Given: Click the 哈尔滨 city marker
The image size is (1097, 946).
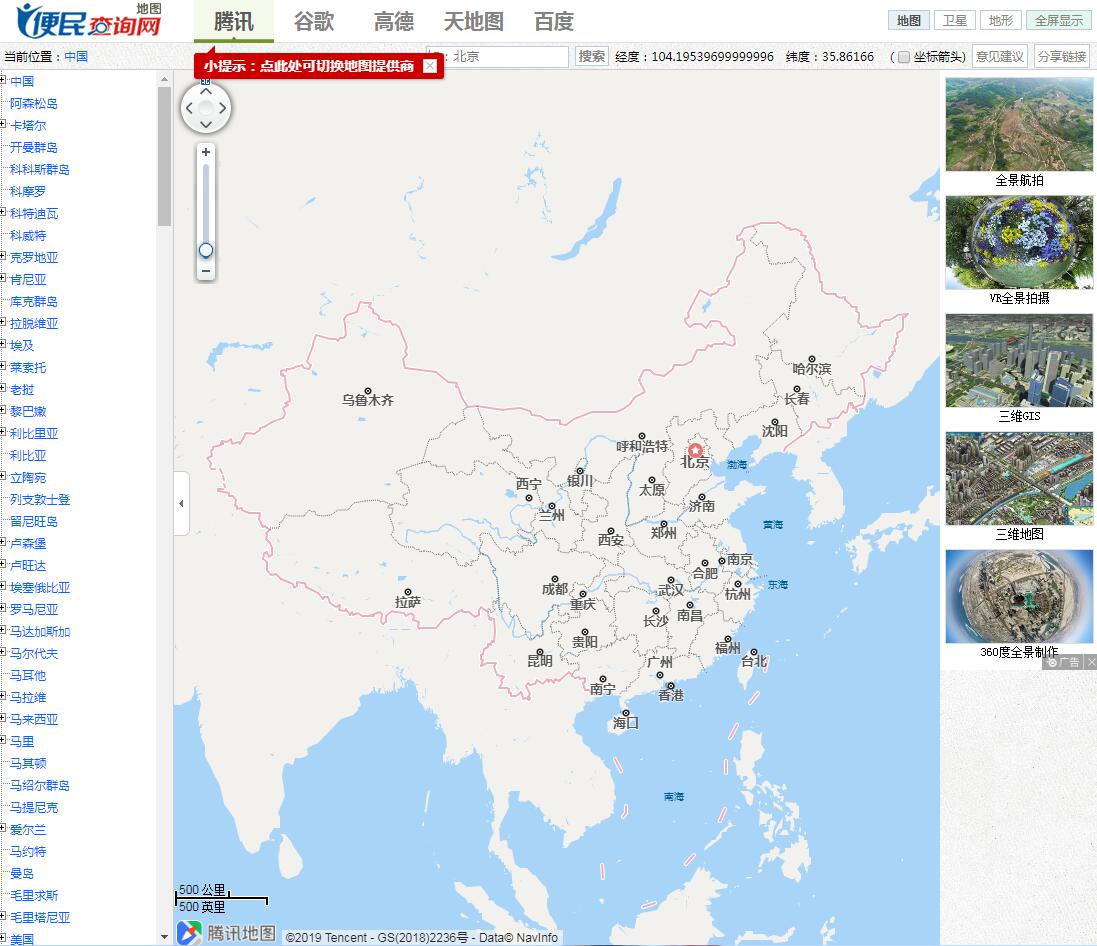Looking at the screenshot, I should 812,359.
